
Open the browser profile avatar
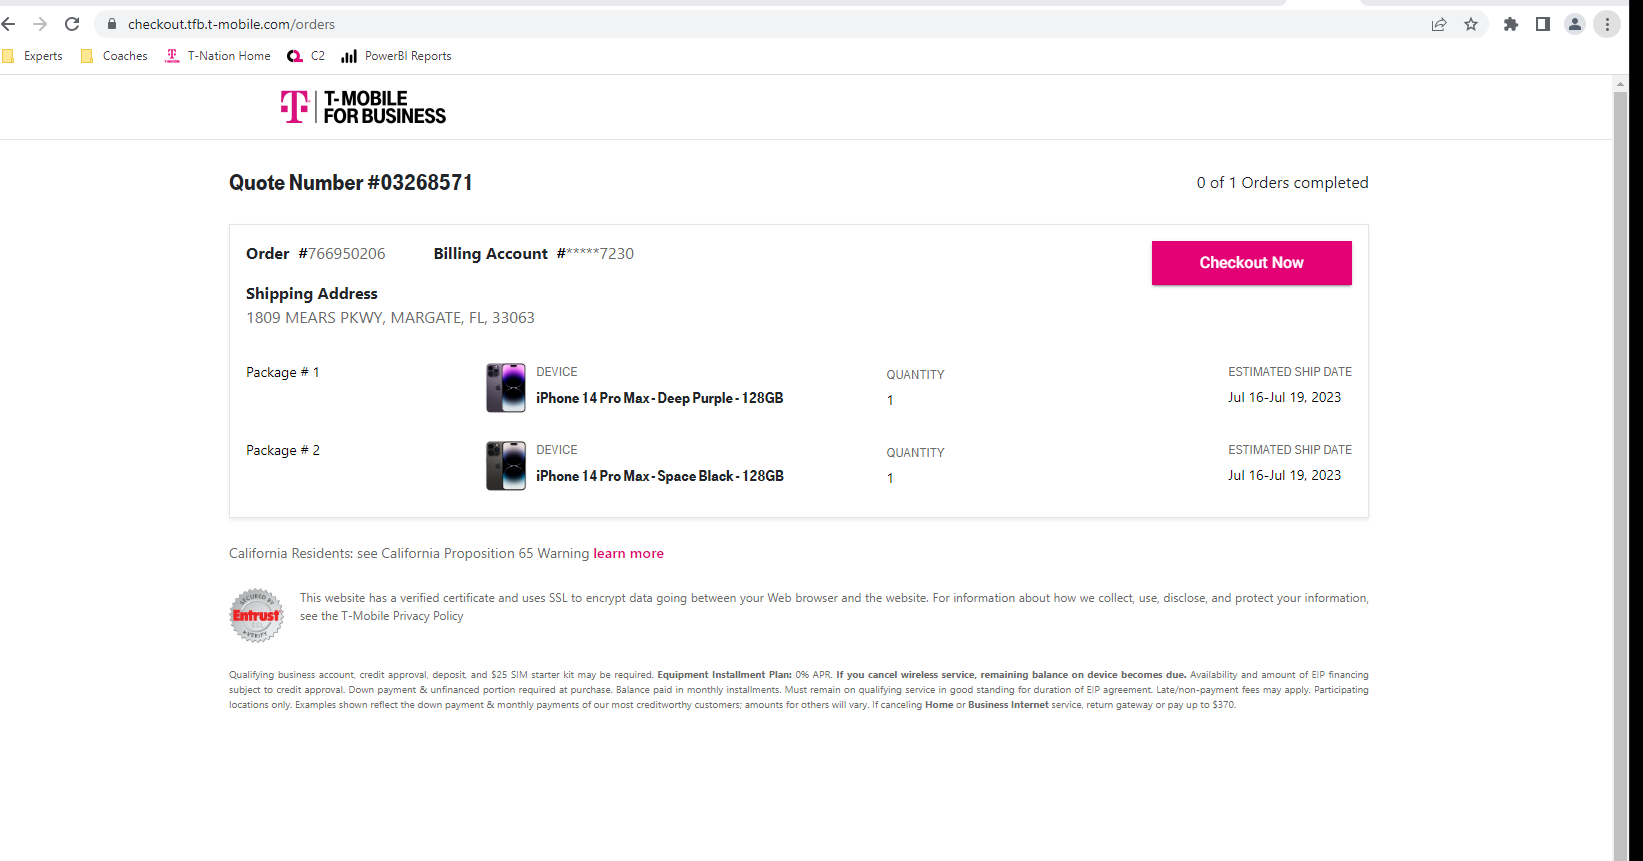[x=1574, y=23]
